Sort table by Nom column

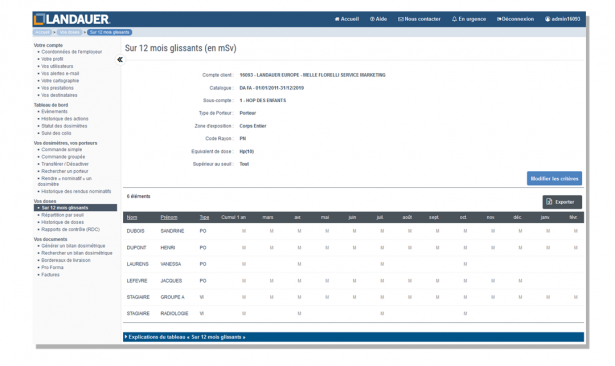(x=132, y=217)
